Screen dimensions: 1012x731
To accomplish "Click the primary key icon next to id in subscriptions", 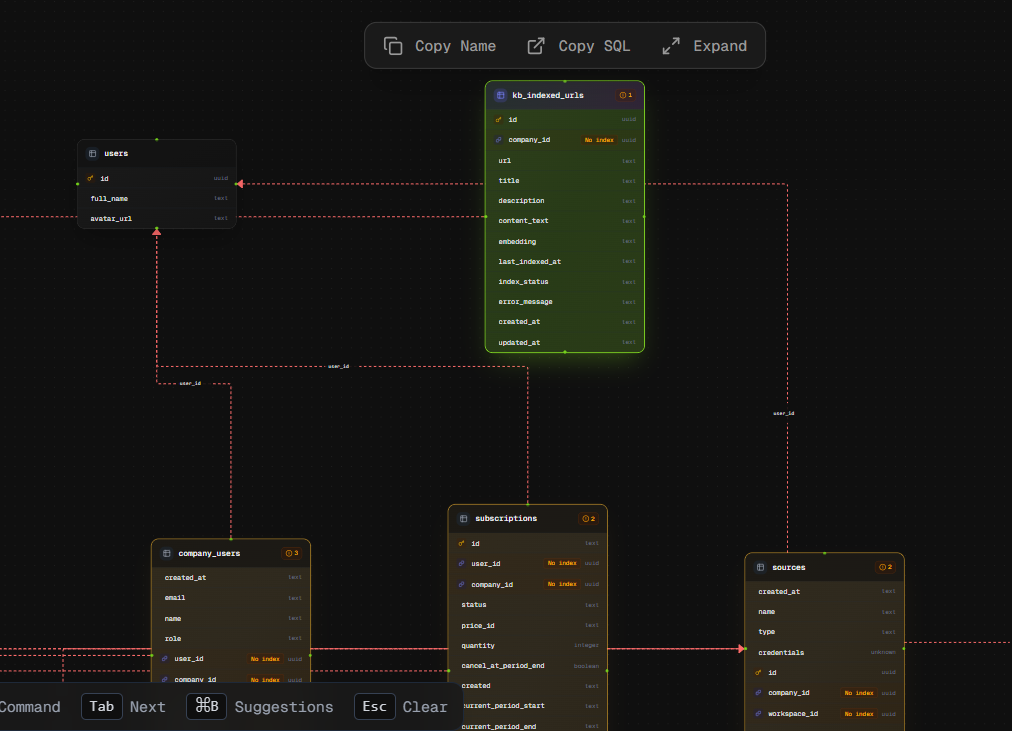I will [463, 543].
